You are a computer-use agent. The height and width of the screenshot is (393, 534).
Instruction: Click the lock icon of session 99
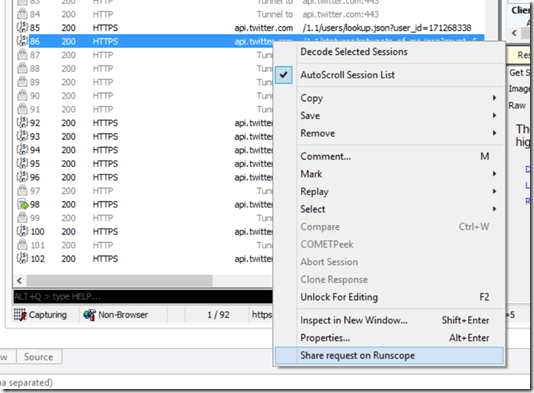pyautogui.click(x=22, y=218)
